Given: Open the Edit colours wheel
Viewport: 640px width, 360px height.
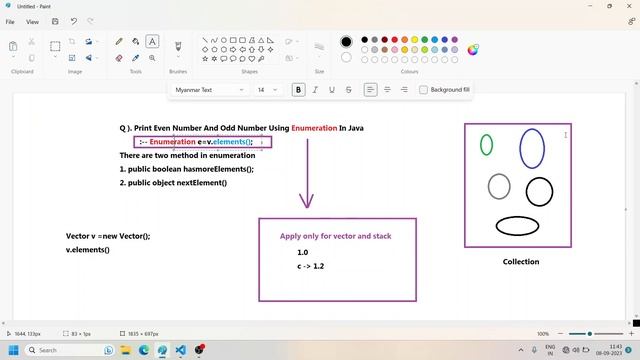Looking at the screenshot, I should click(473, 50).
